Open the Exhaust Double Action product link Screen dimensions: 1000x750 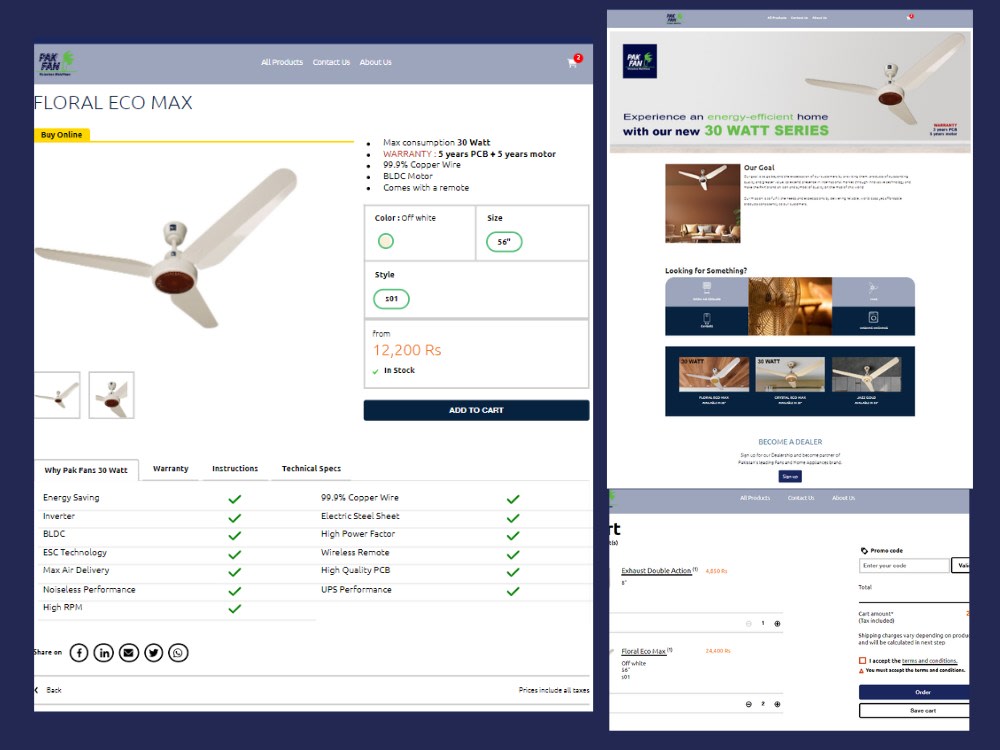click(656, 571)
